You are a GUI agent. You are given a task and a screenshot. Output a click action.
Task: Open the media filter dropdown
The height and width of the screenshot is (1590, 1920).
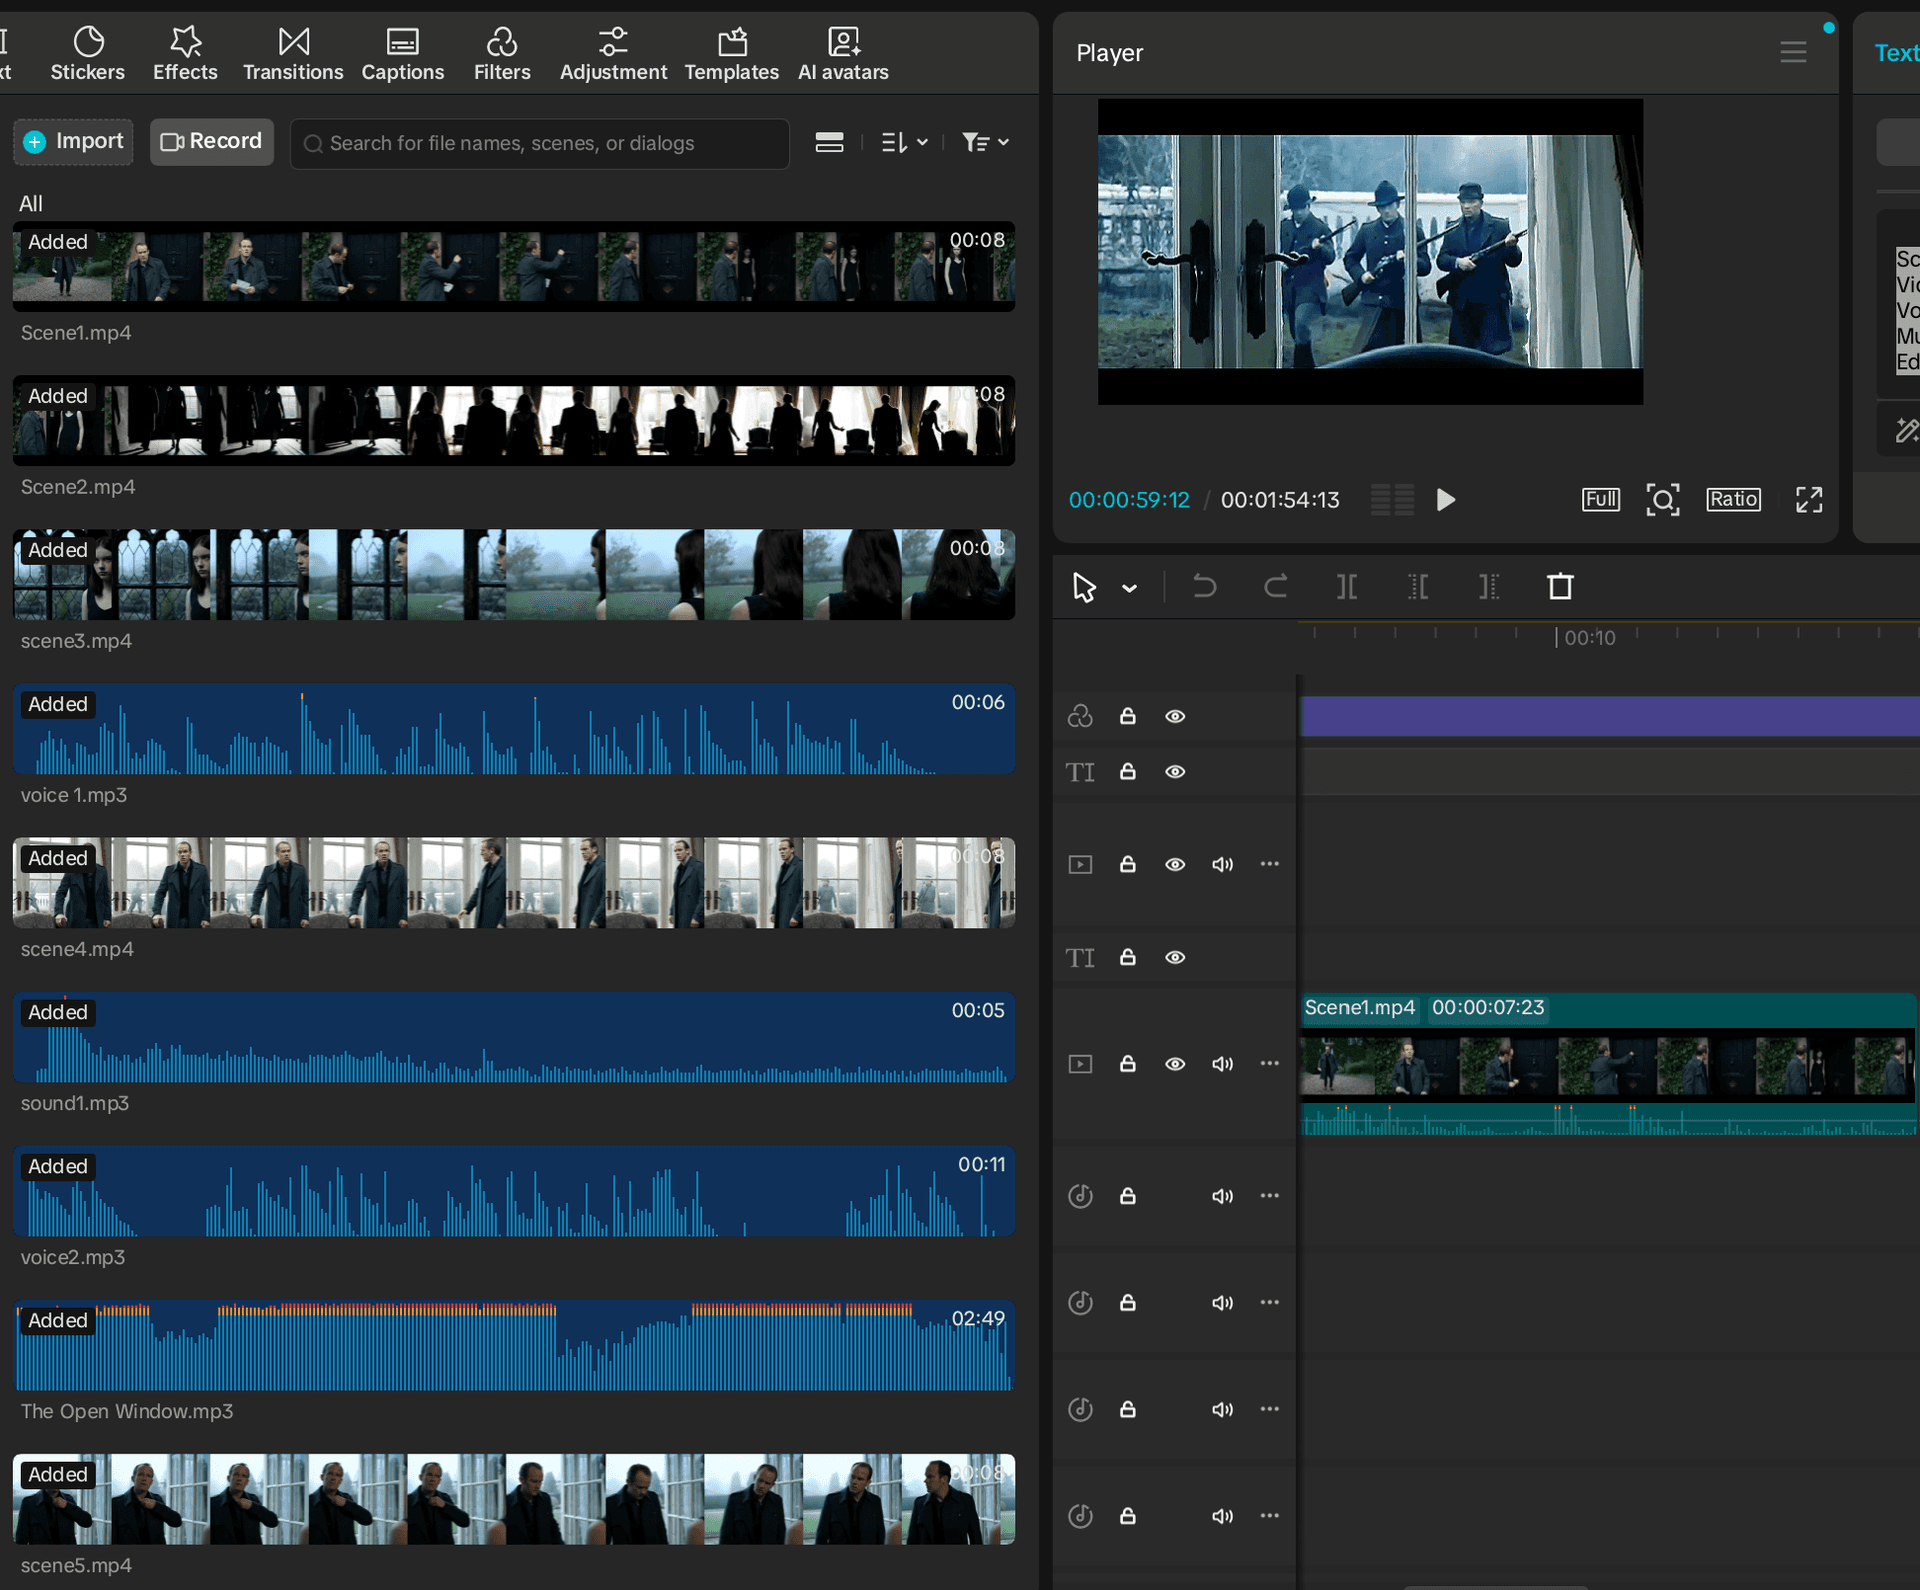[985, 142]
